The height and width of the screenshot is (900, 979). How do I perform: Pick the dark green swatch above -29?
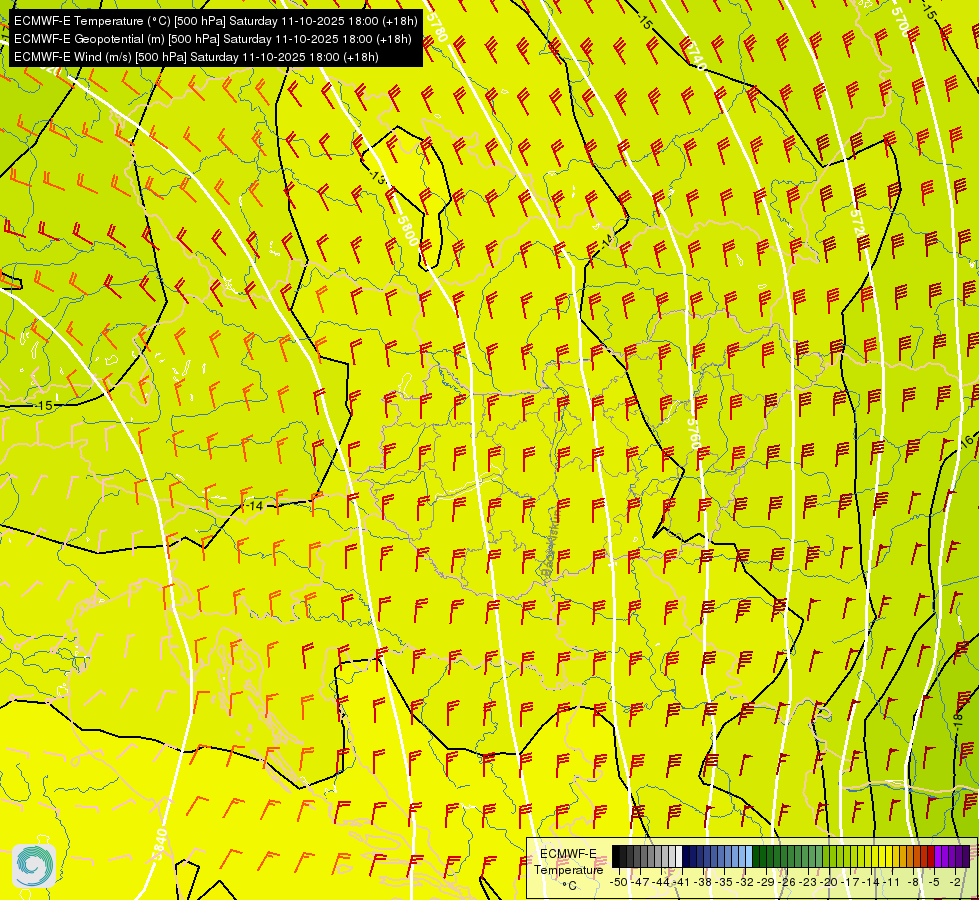point(763,856)
